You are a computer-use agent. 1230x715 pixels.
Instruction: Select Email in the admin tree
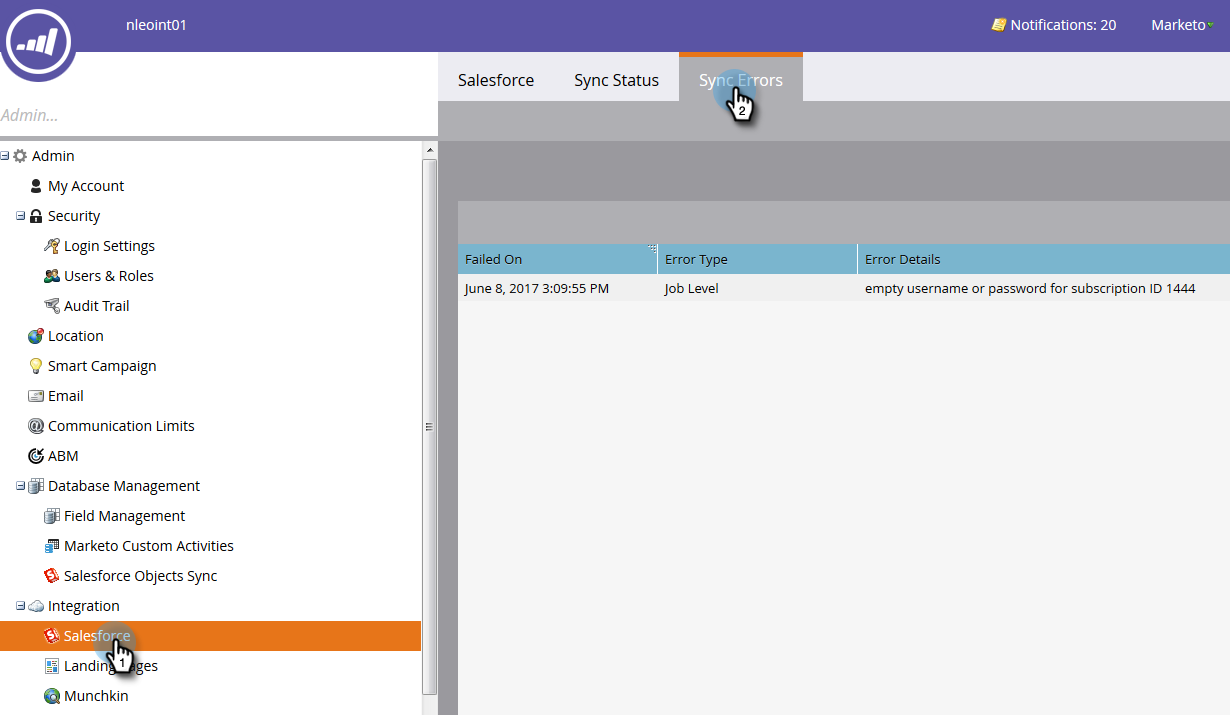(x=66, y=396)
